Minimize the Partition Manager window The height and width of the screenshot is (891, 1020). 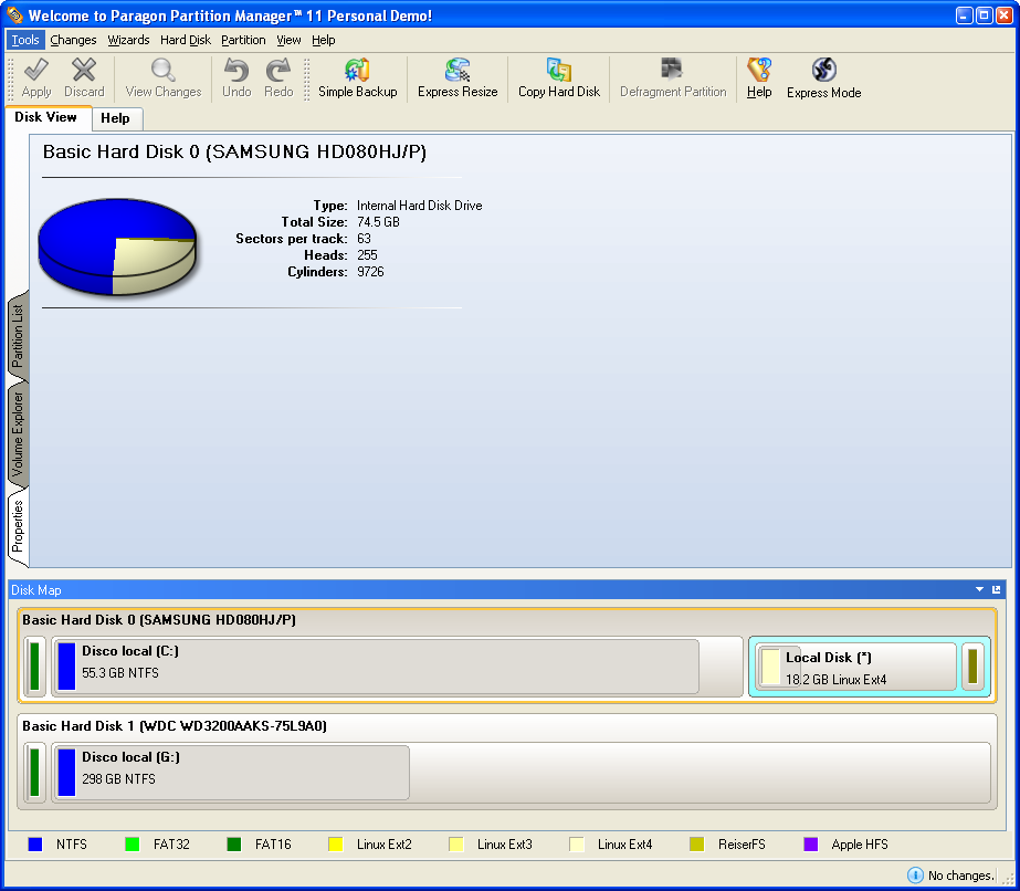coord(965,15)
